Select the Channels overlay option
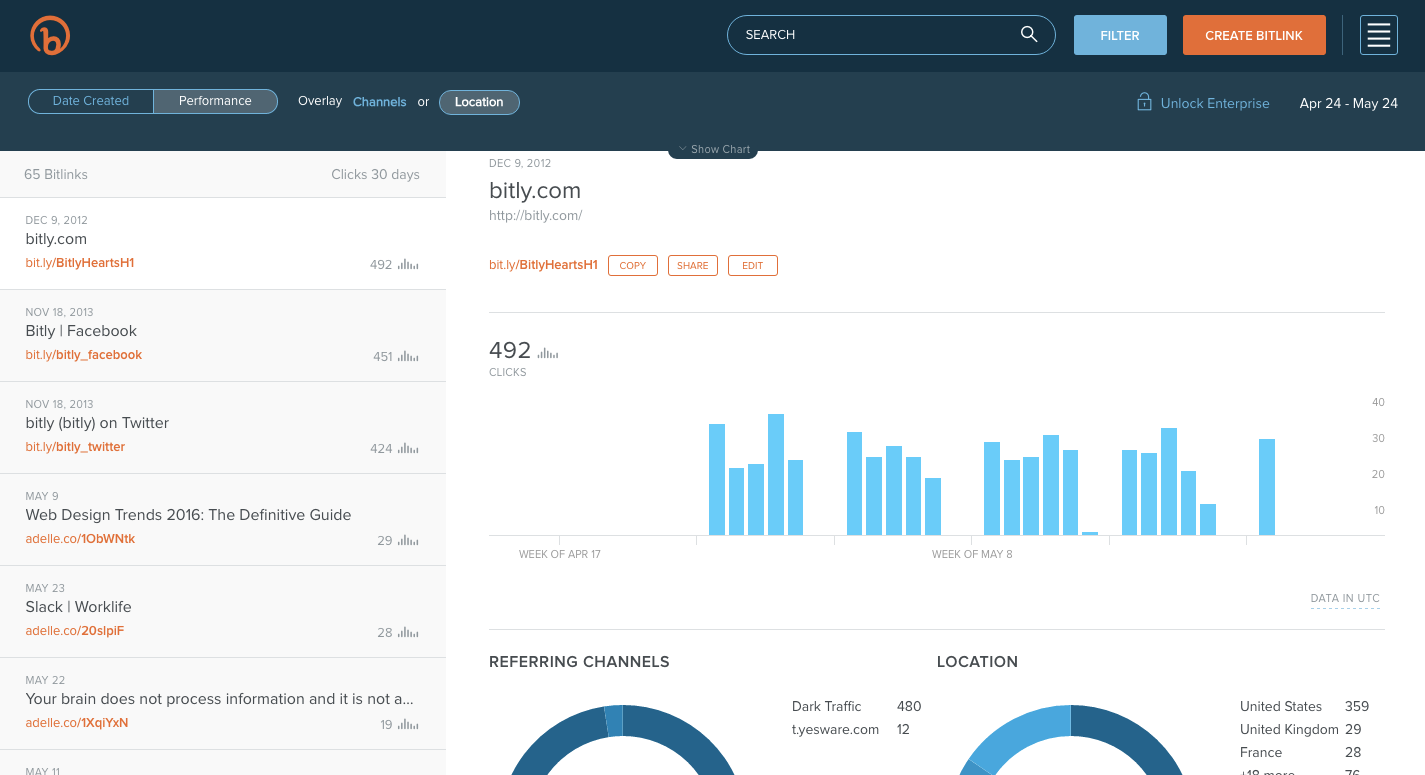 pyautogui.click(x=379, y=101)
